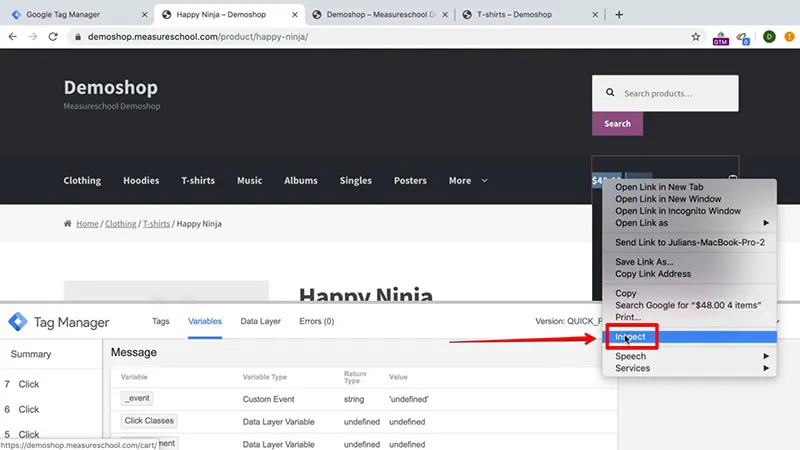
Task: Reload the page with refresh icon
Action: 53,37
